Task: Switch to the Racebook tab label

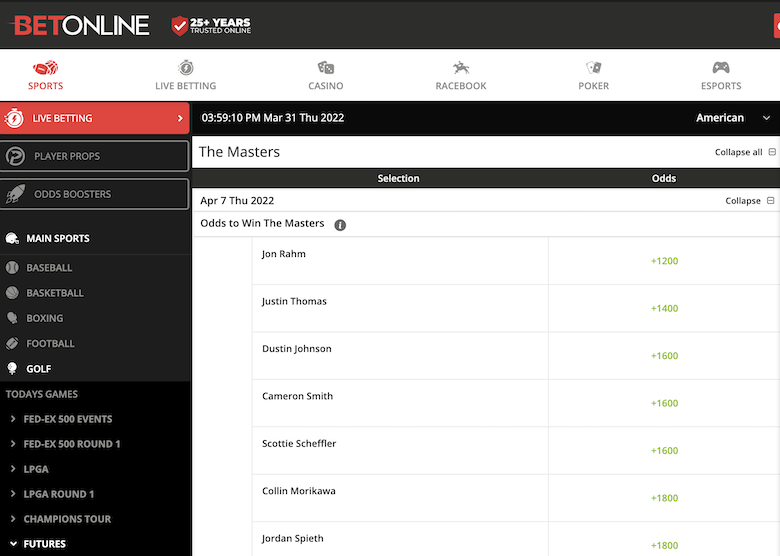Action: coord(461,86)
